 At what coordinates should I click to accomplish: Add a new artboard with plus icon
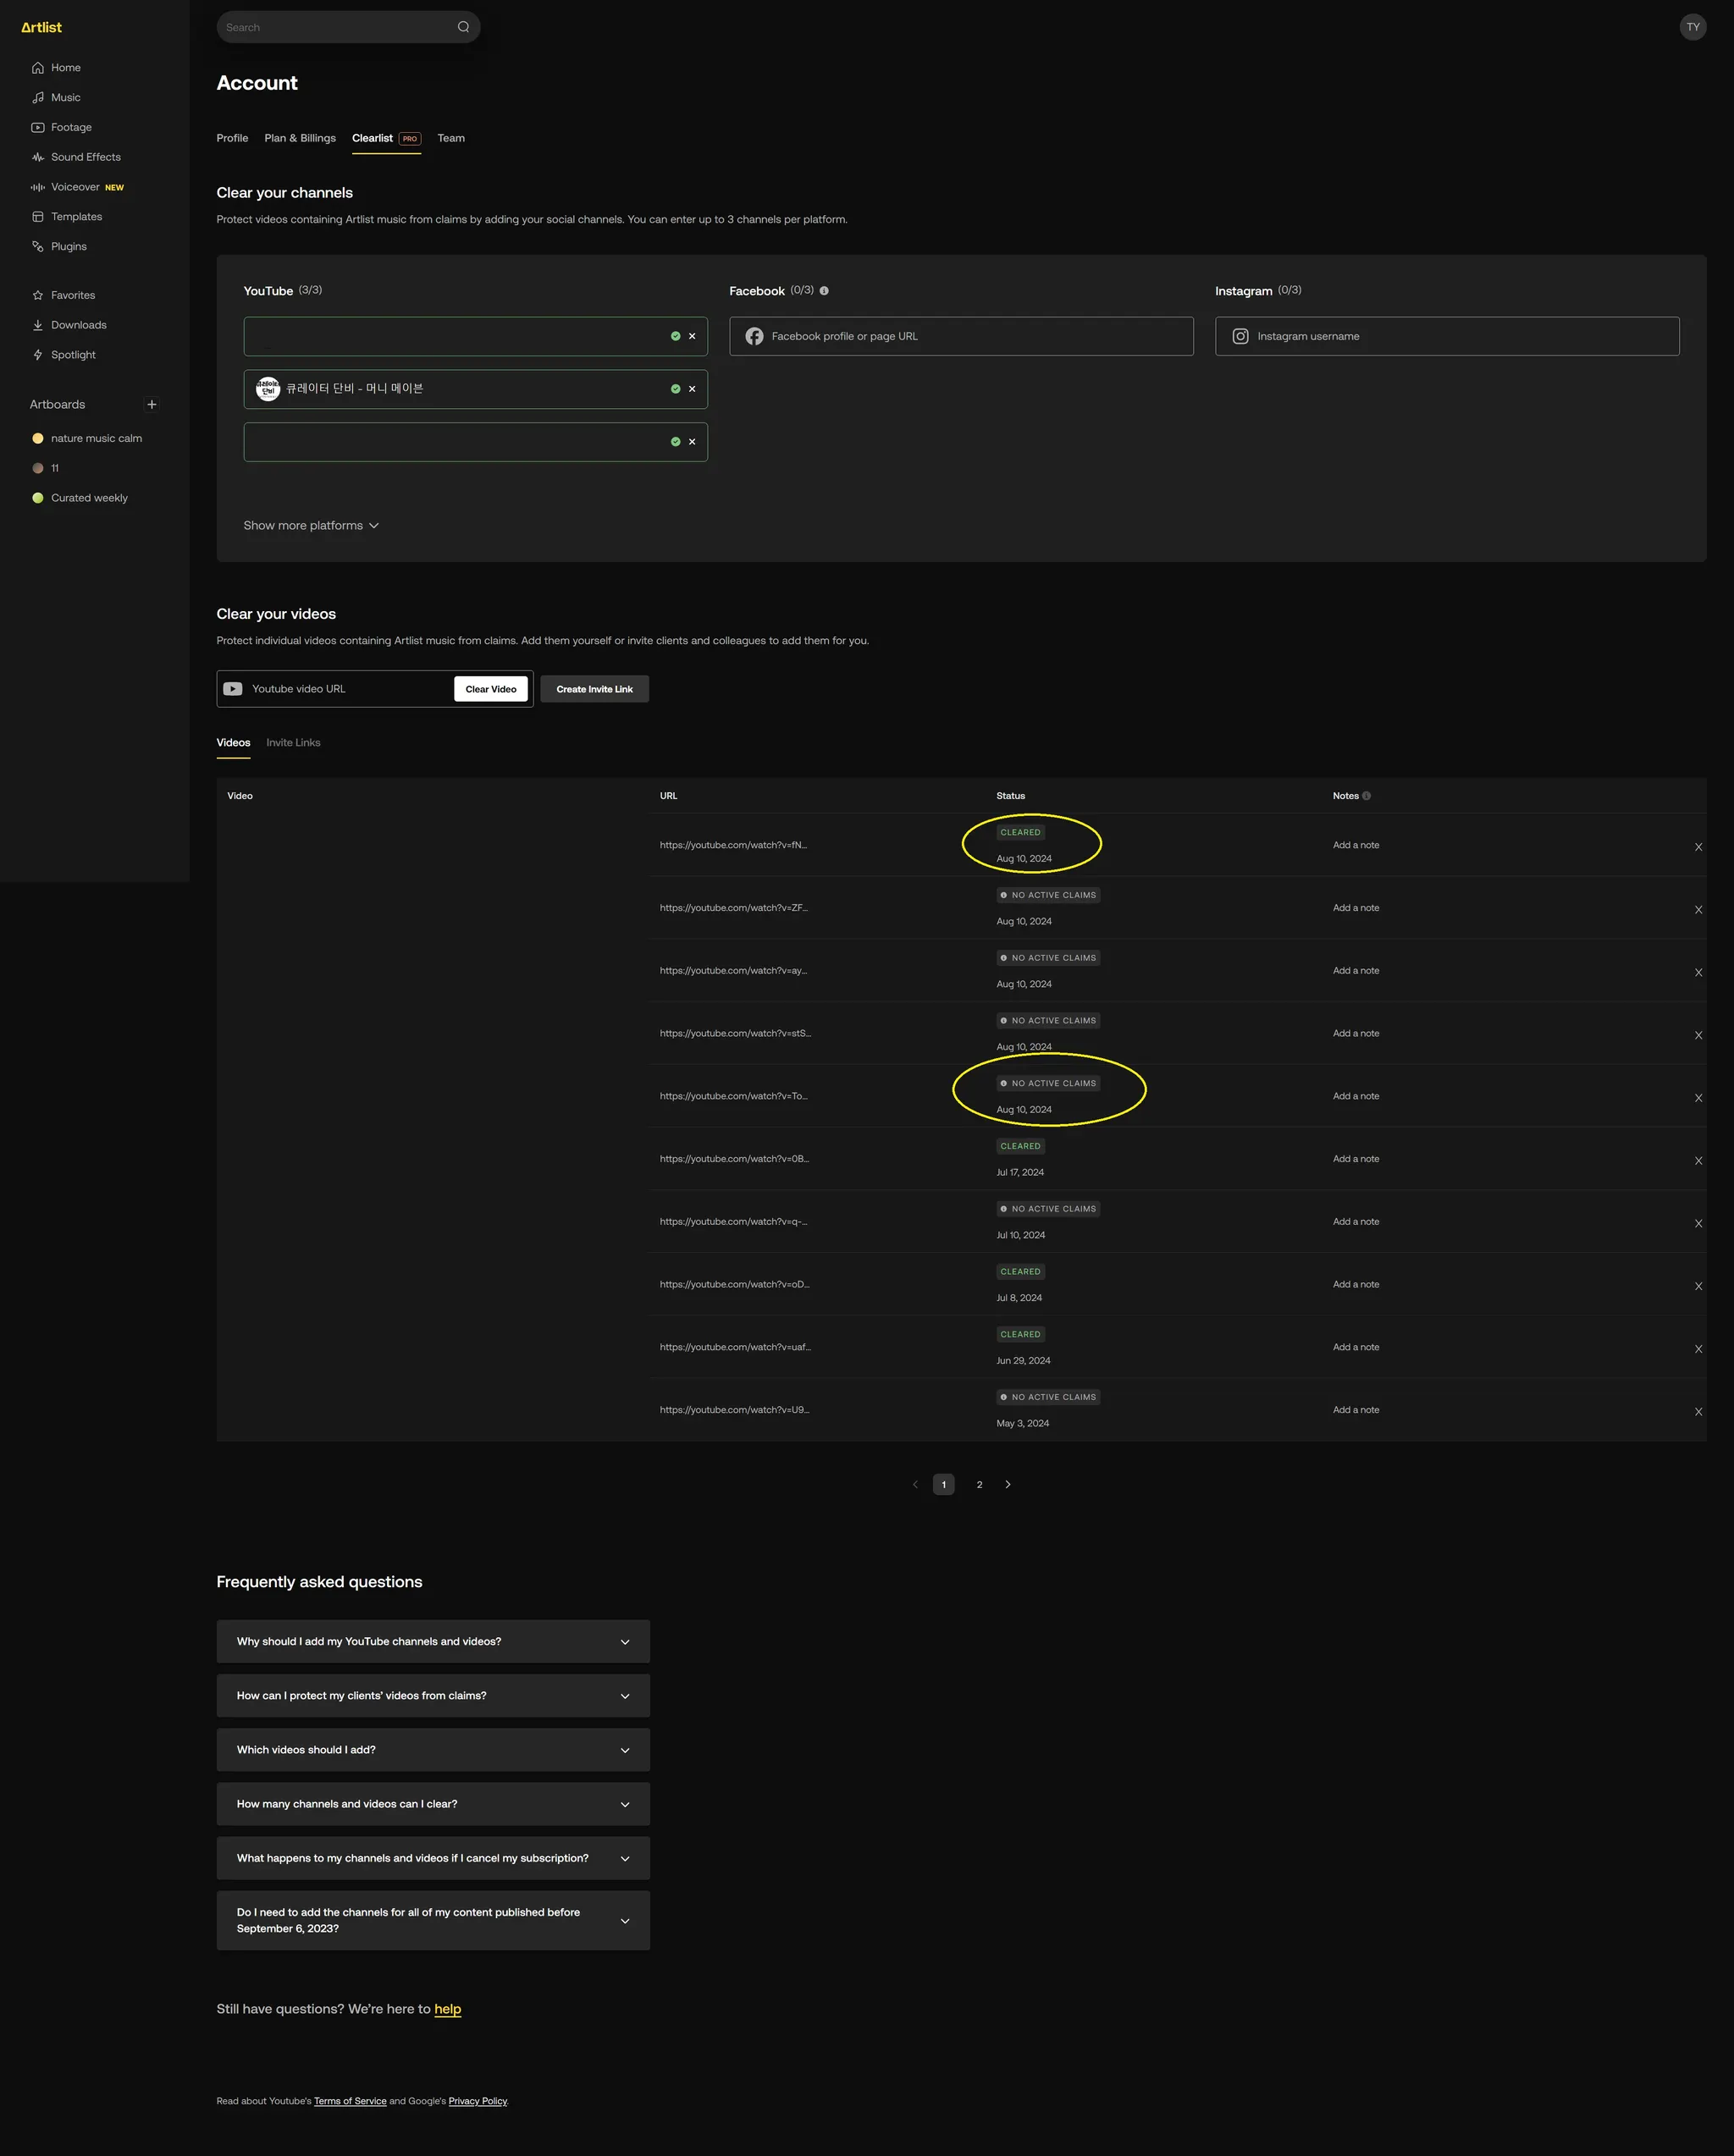(152, 405)
